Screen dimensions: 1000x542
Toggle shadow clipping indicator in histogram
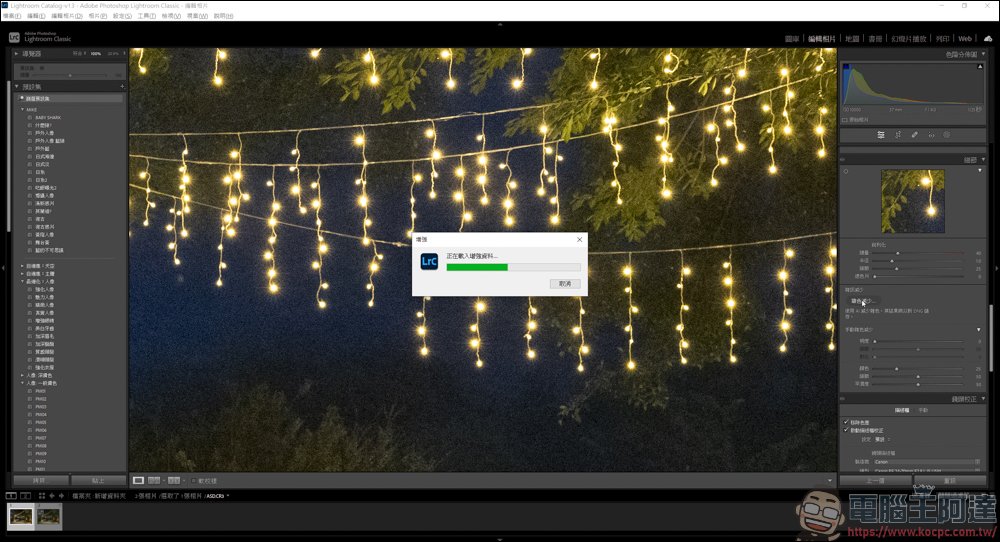(x=846, y=66)
